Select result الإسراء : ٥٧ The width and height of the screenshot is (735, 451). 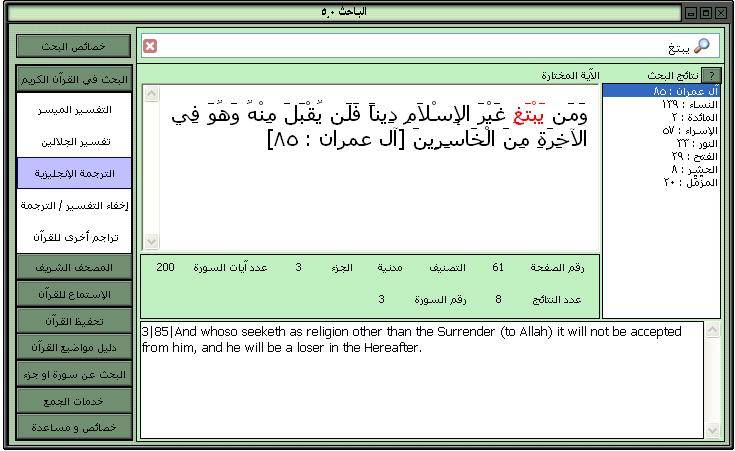[661, 130]
